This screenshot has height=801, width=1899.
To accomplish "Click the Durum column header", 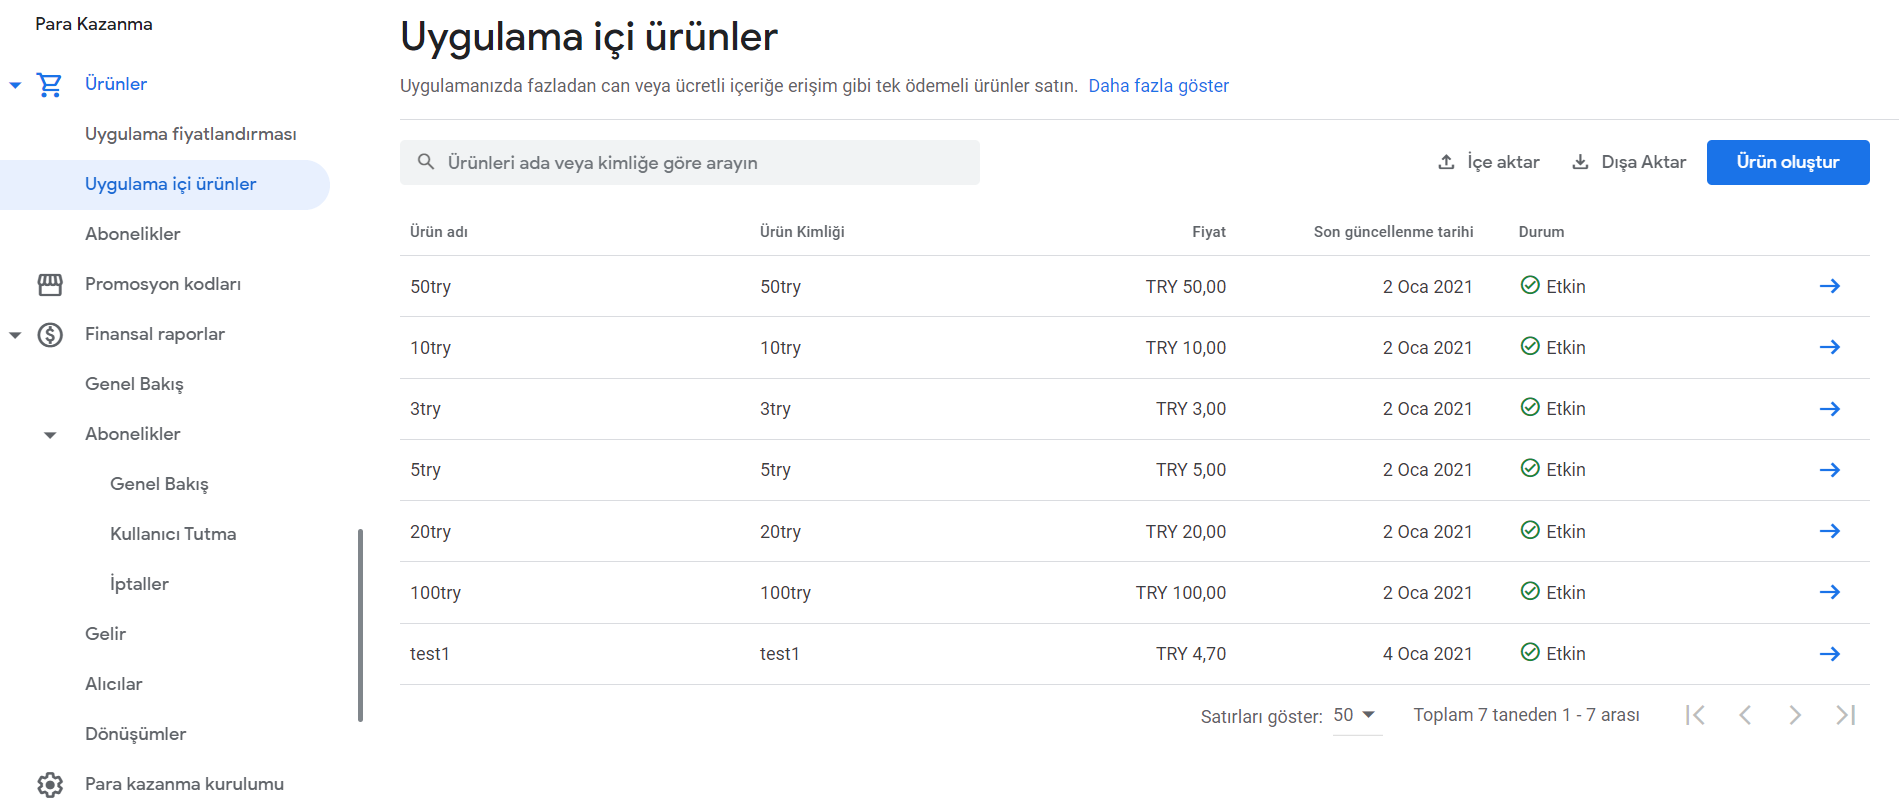I will [1541, 232].
